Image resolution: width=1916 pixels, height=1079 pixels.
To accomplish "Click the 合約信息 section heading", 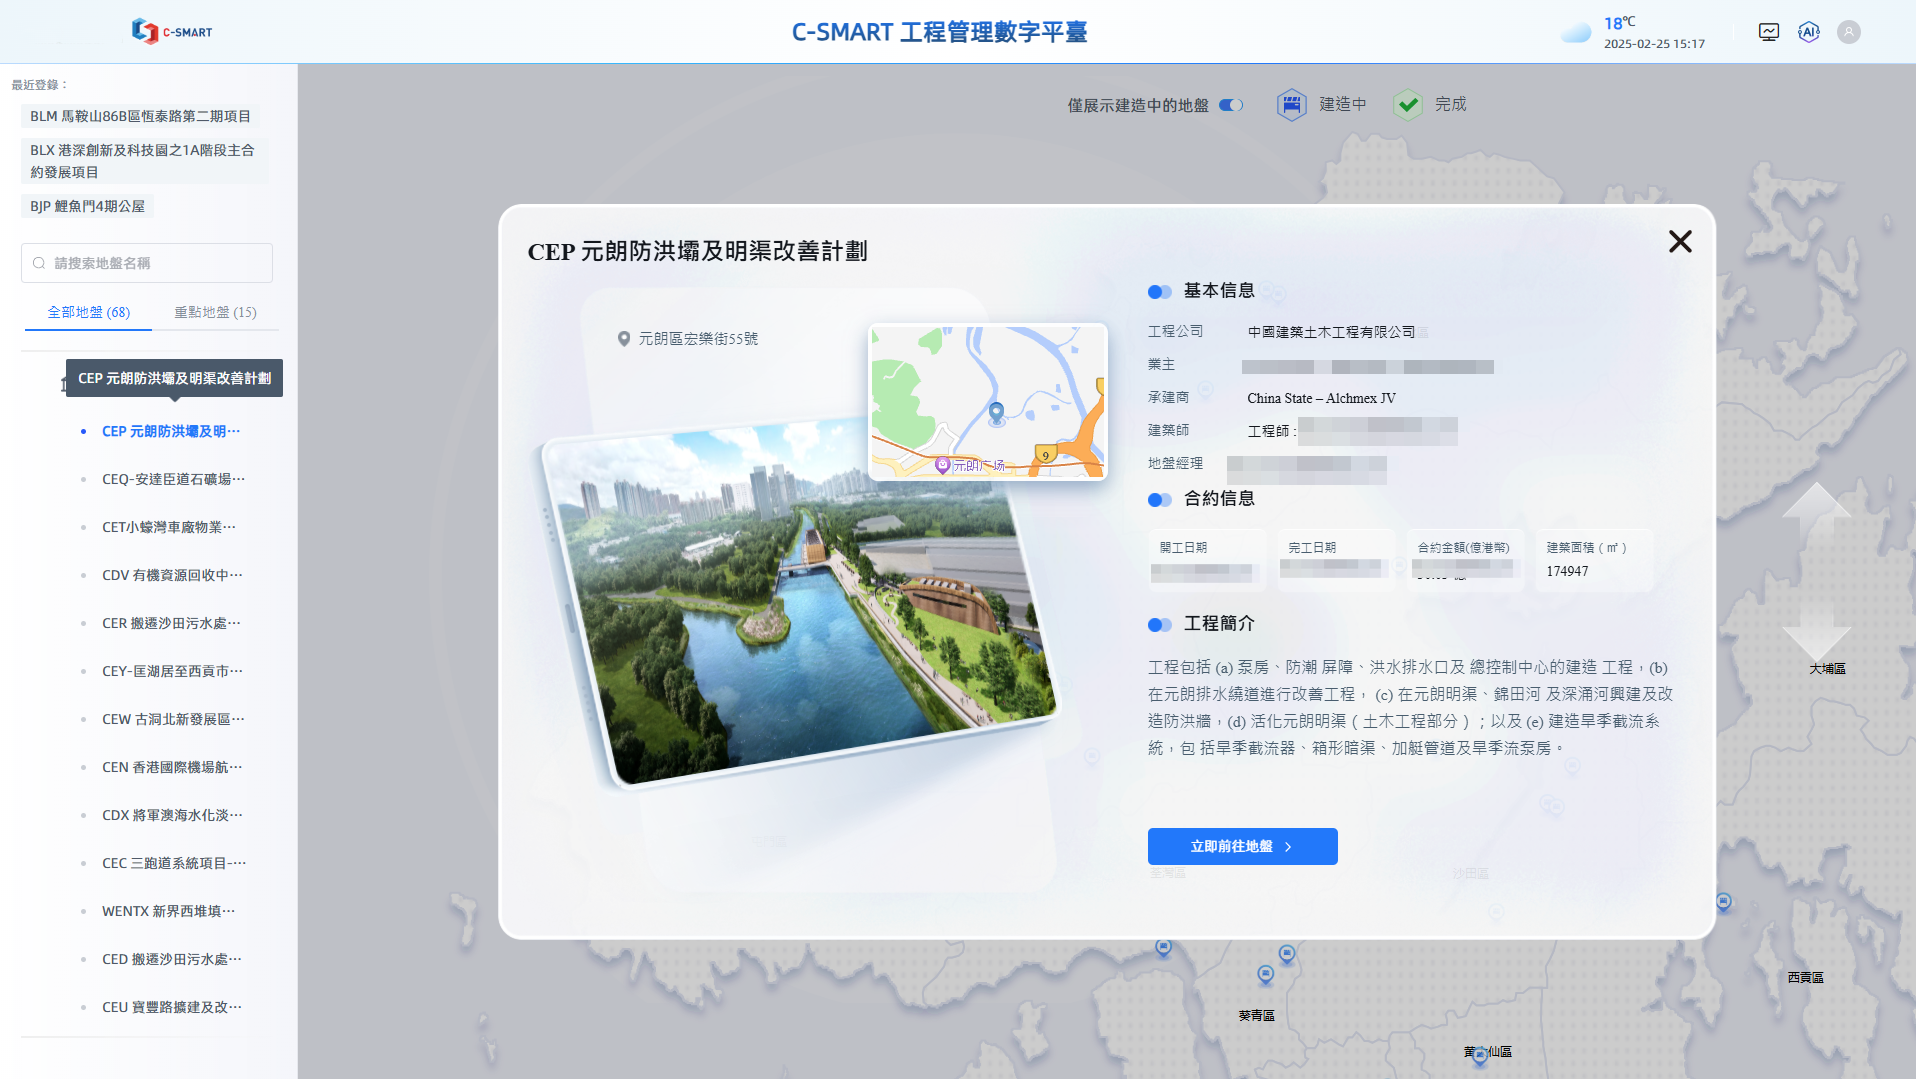I will click(1219, 499).
